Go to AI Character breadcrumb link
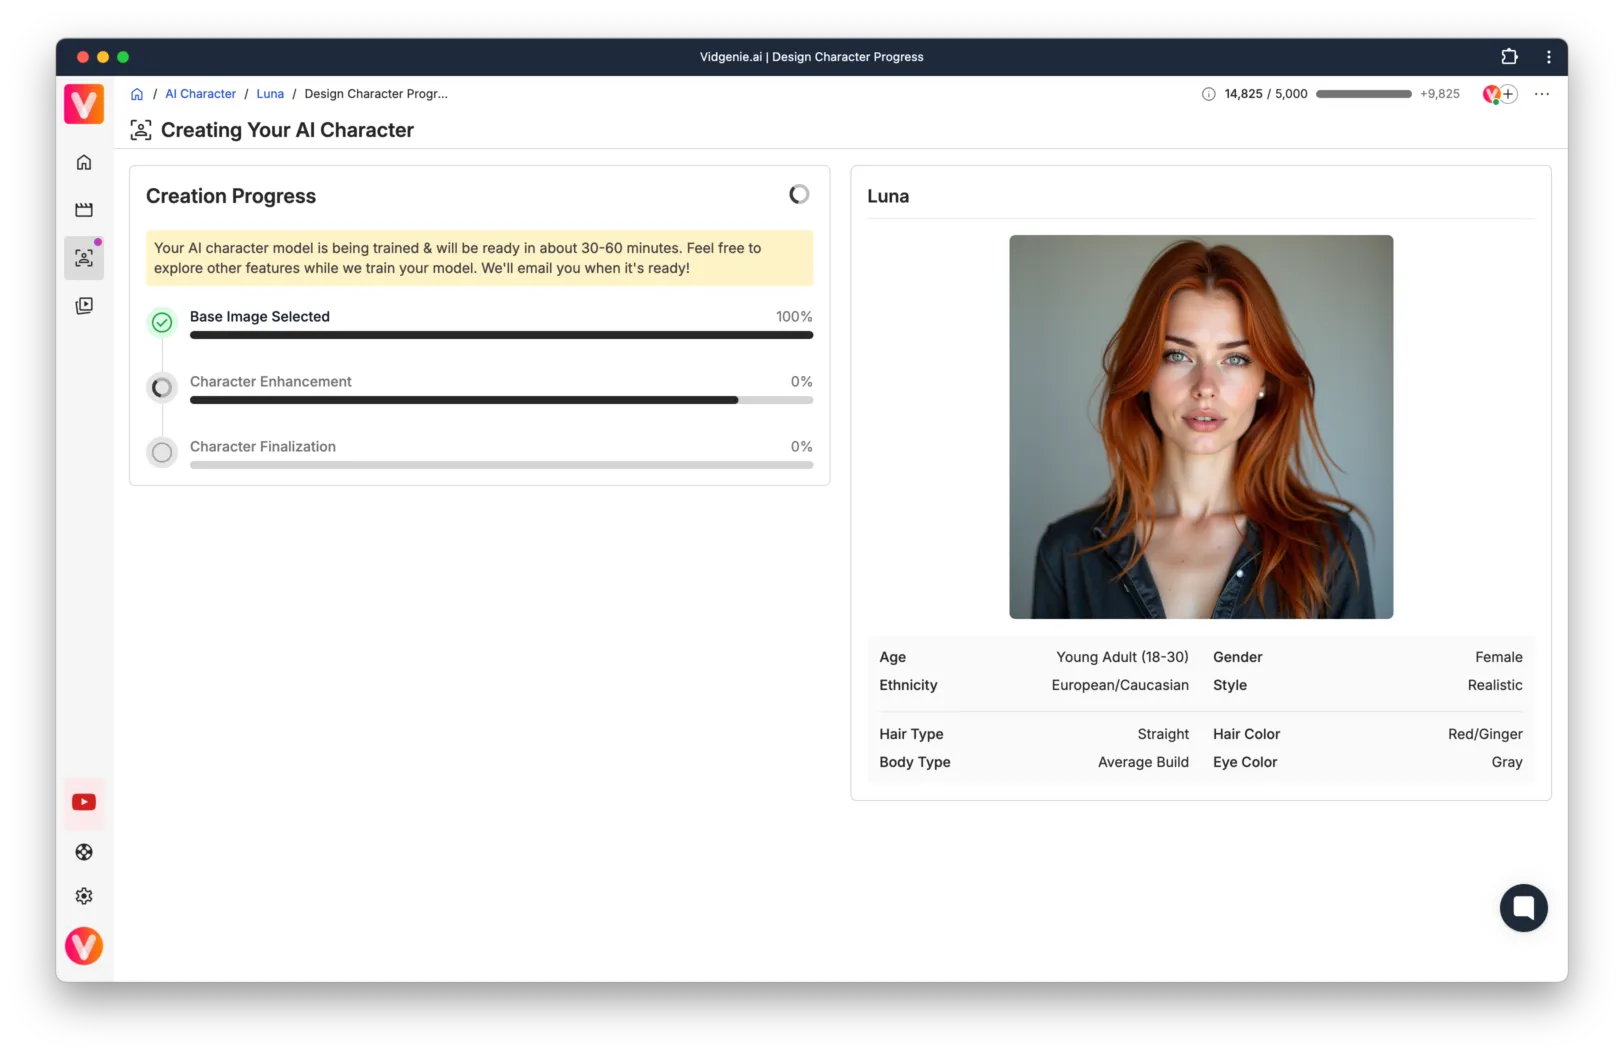Viewport: 1624px width, 1056px height. point(200,94)
